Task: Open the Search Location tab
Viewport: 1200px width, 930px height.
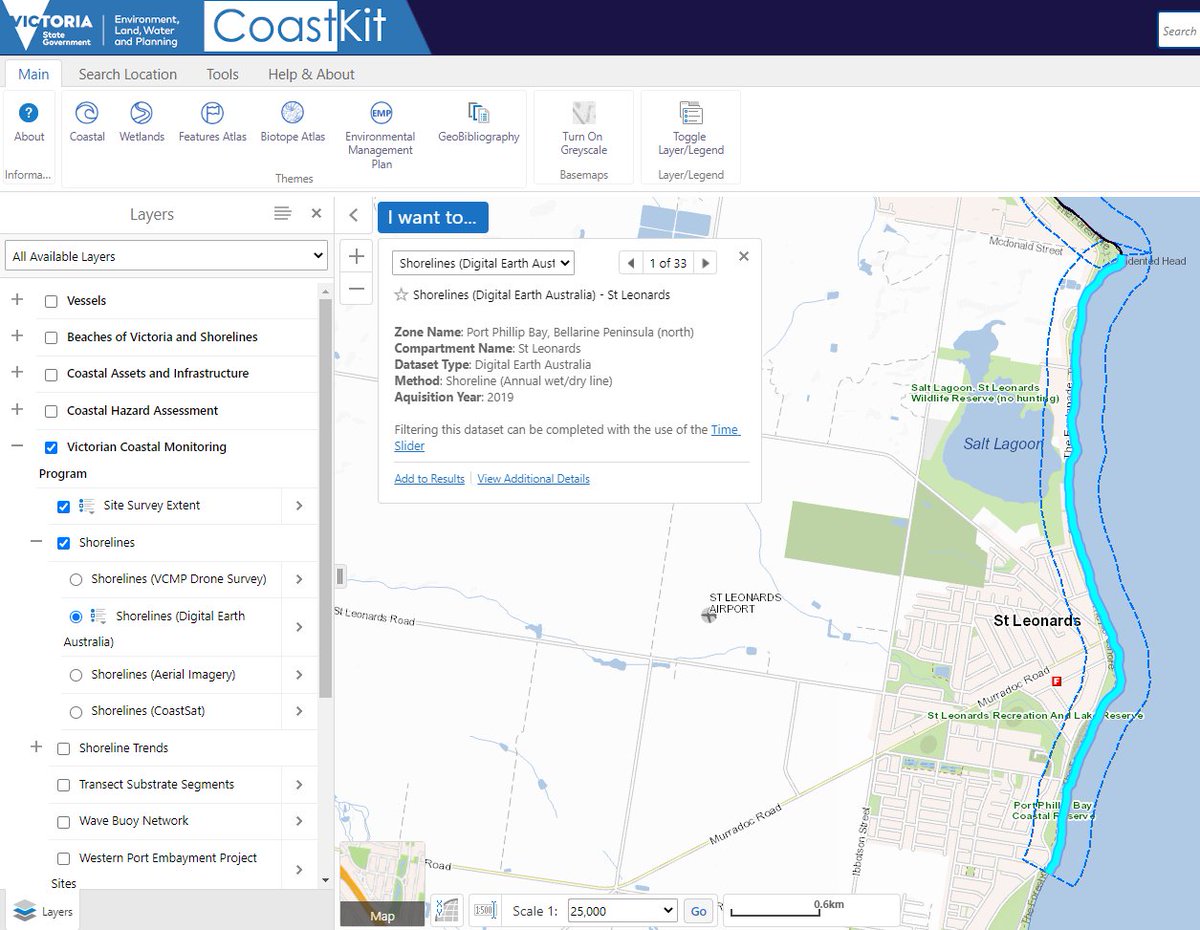Action: [x=128, y=74]
